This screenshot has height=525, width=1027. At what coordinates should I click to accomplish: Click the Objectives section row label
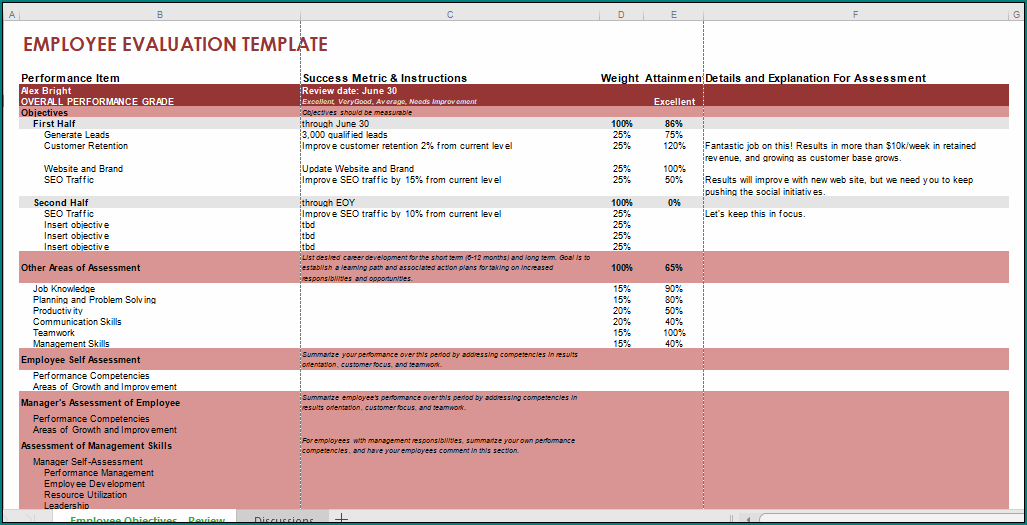click(x=44, y=113)
